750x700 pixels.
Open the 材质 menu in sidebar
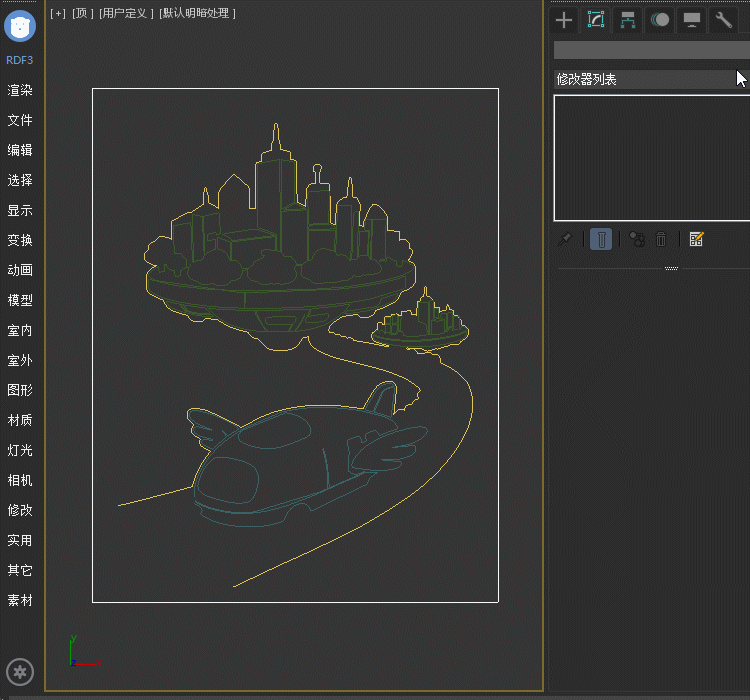pos(20,420)
